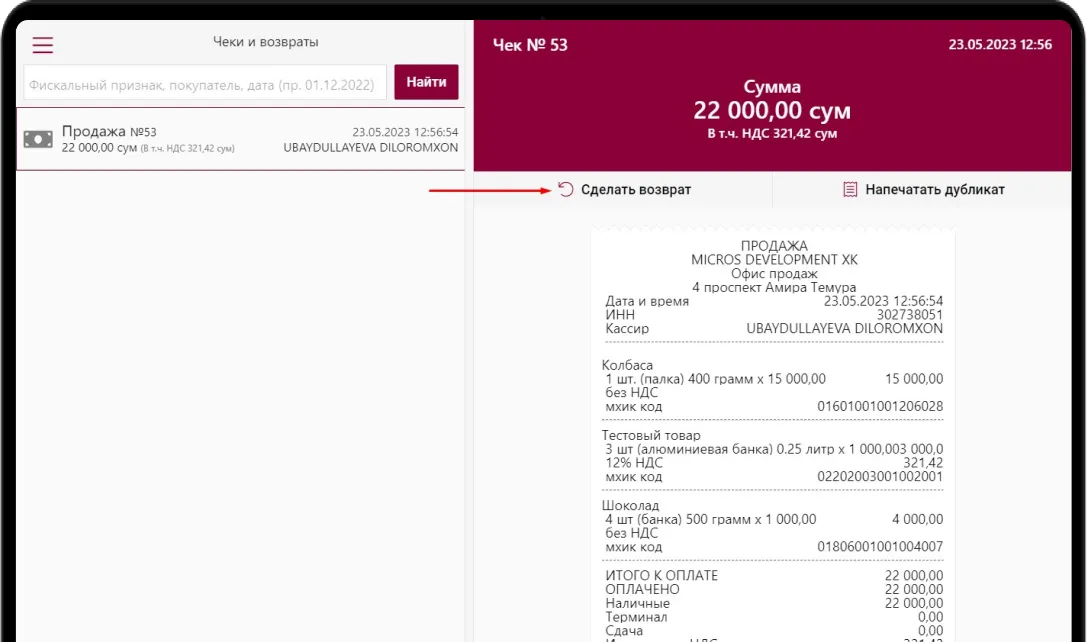The image size is (1088, 642).
Task: Focus the fiscal sign search field
Action: coord(205,84)
